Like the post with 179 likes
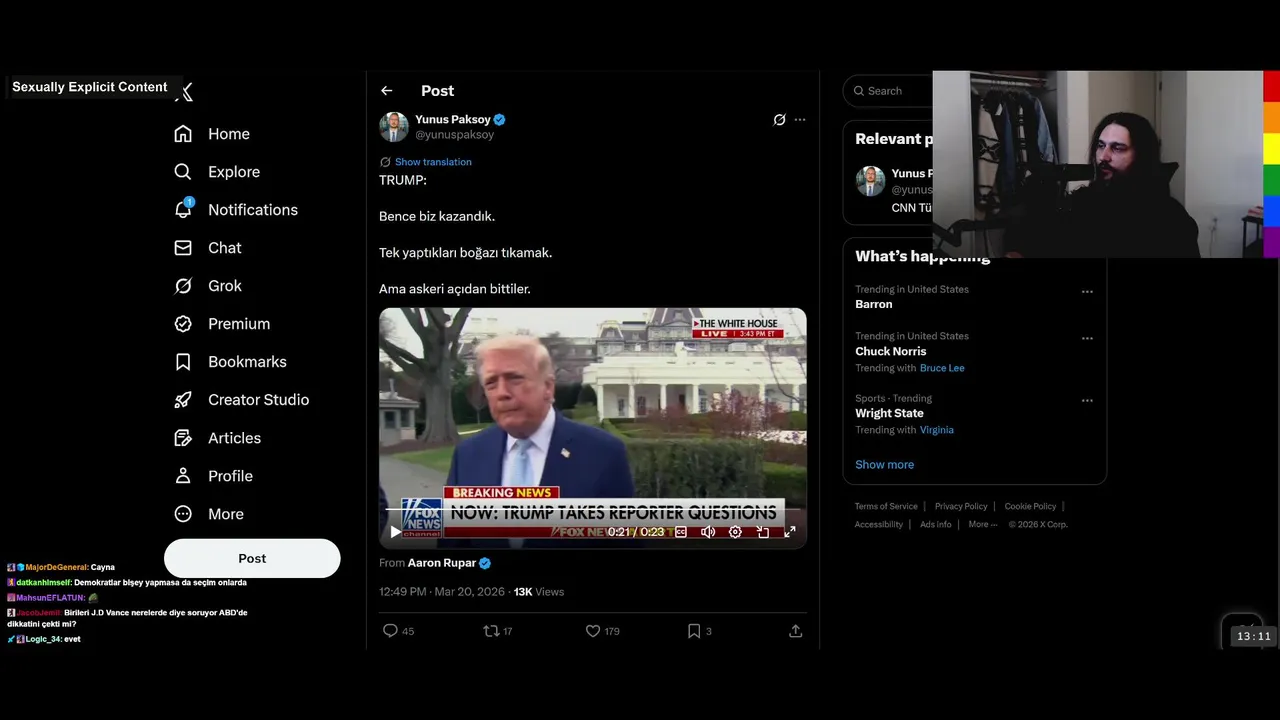1280x720 pixels. coord(593,631)
